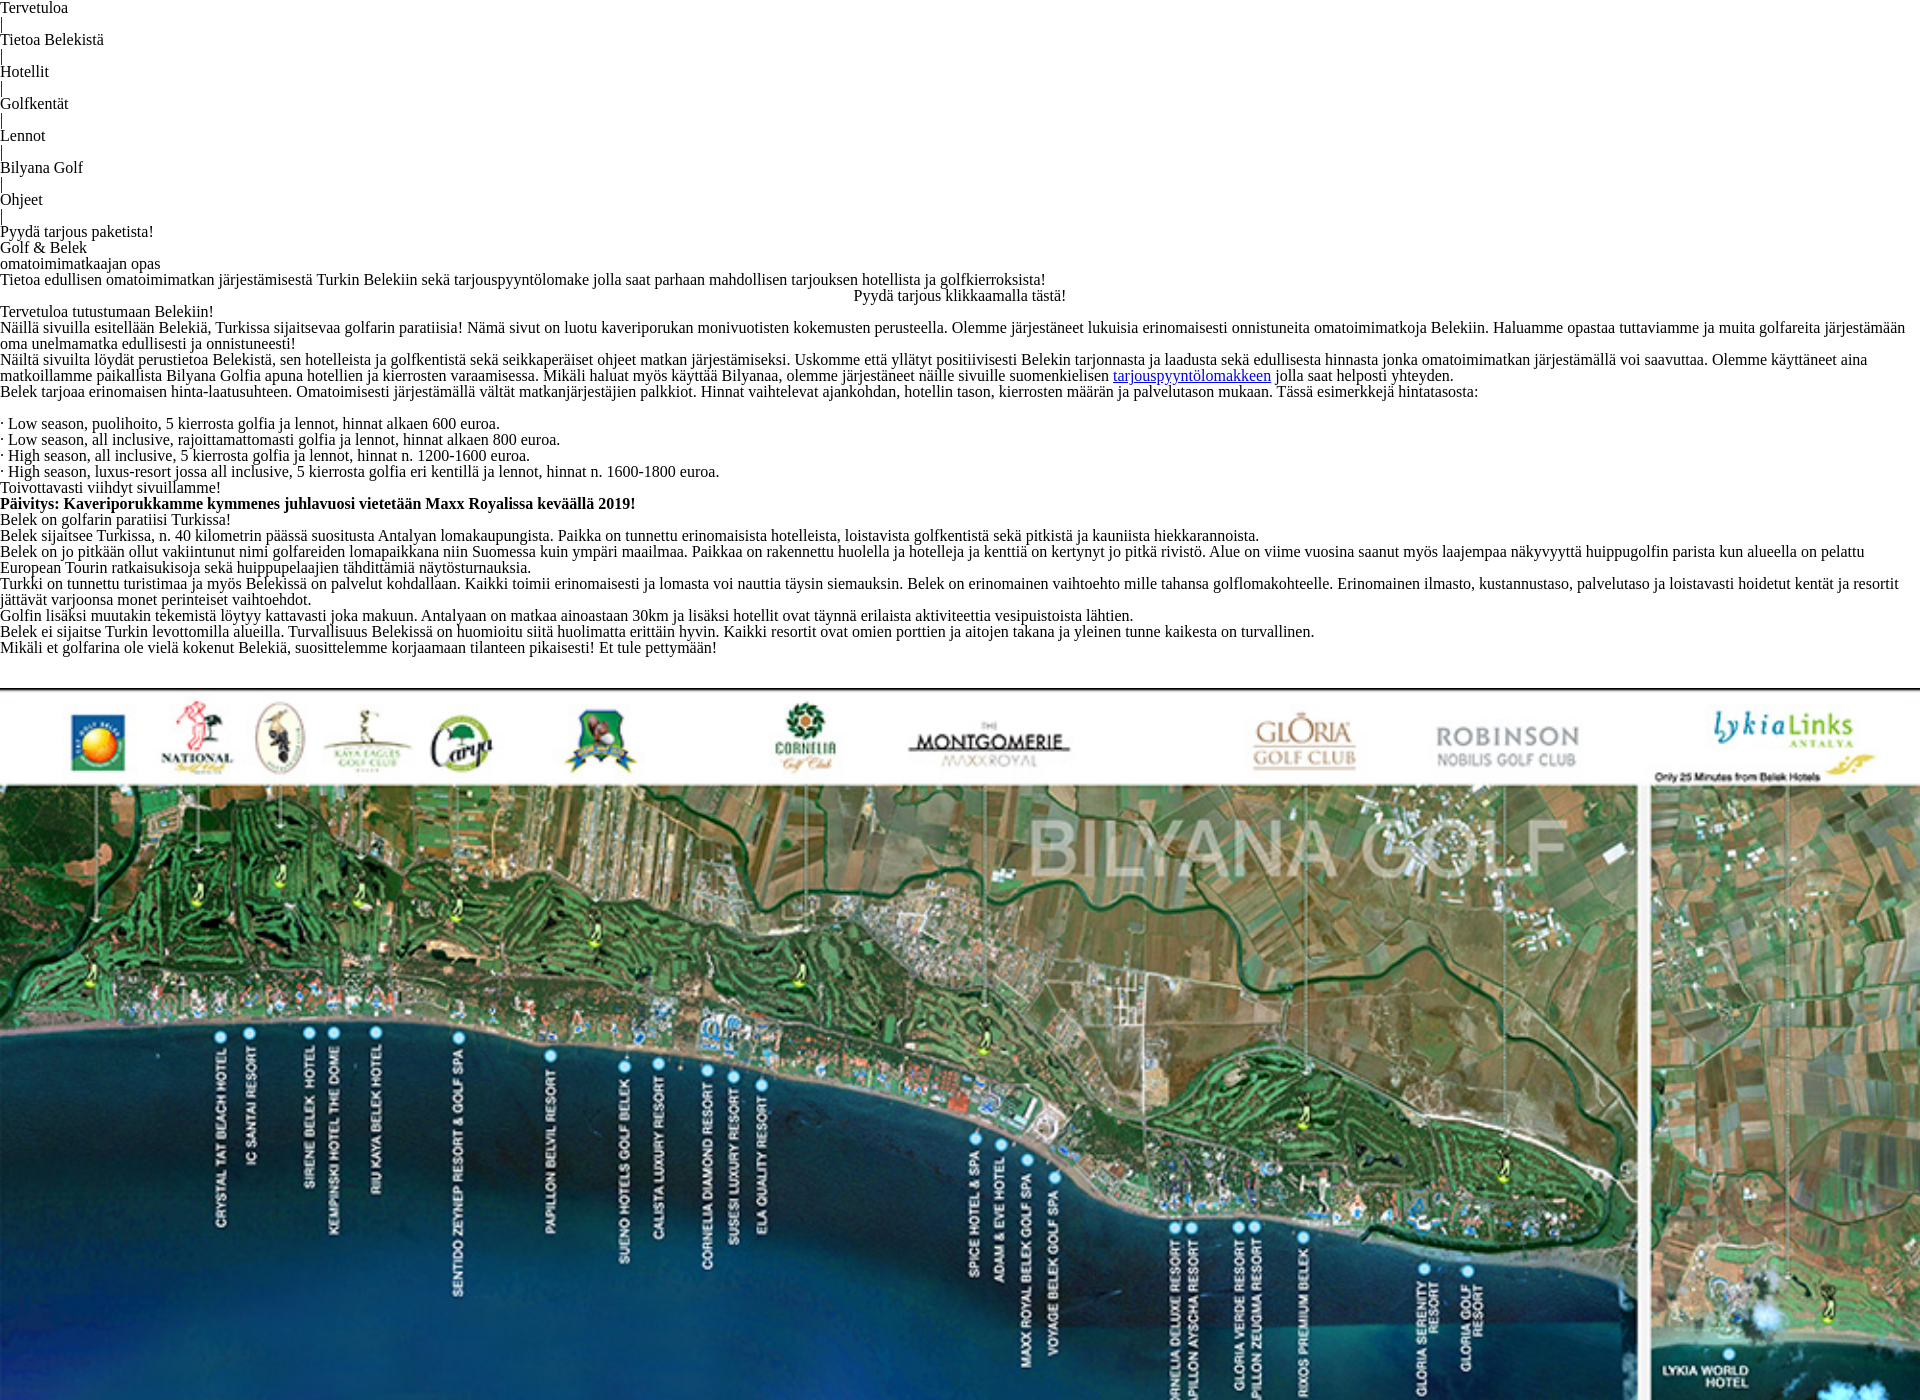Click the Sirene Belek Hotel map label

coord(309,1117)
